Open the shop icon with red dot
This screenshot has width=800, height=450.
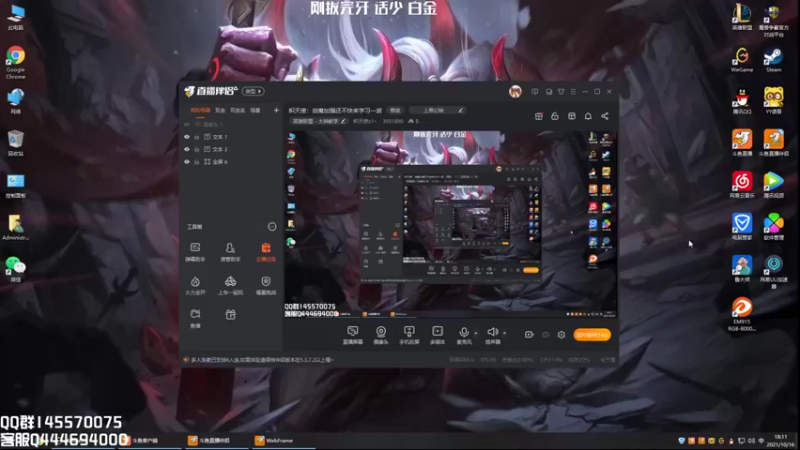tap(539, 116)
